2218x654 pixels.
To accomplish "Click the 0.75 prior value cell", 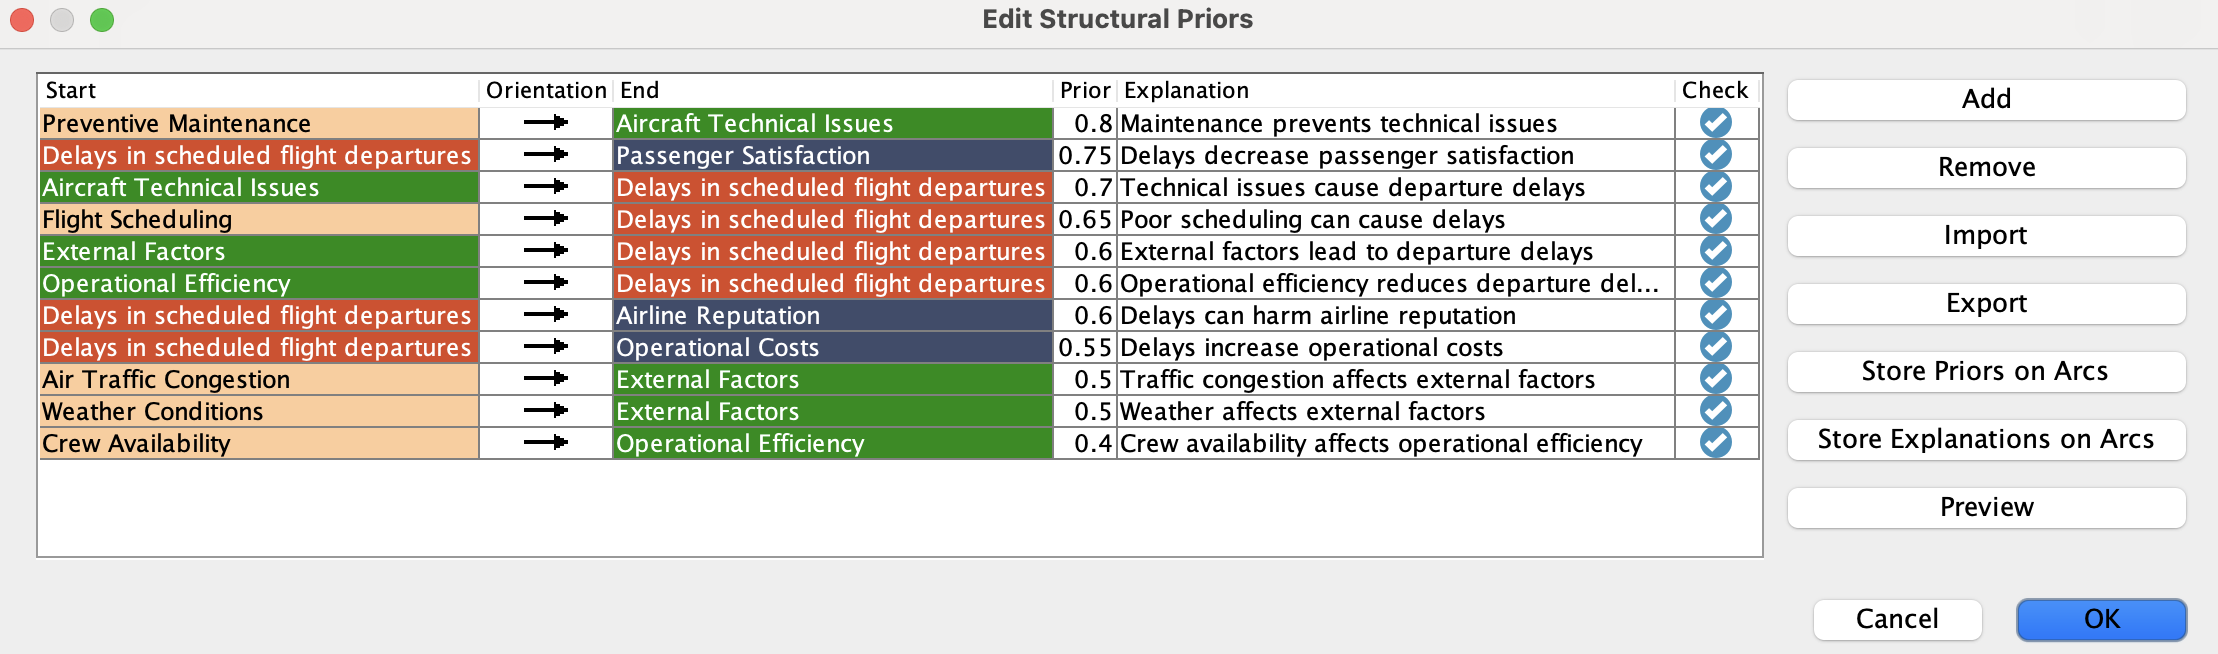I will [x=1085, y=155].
